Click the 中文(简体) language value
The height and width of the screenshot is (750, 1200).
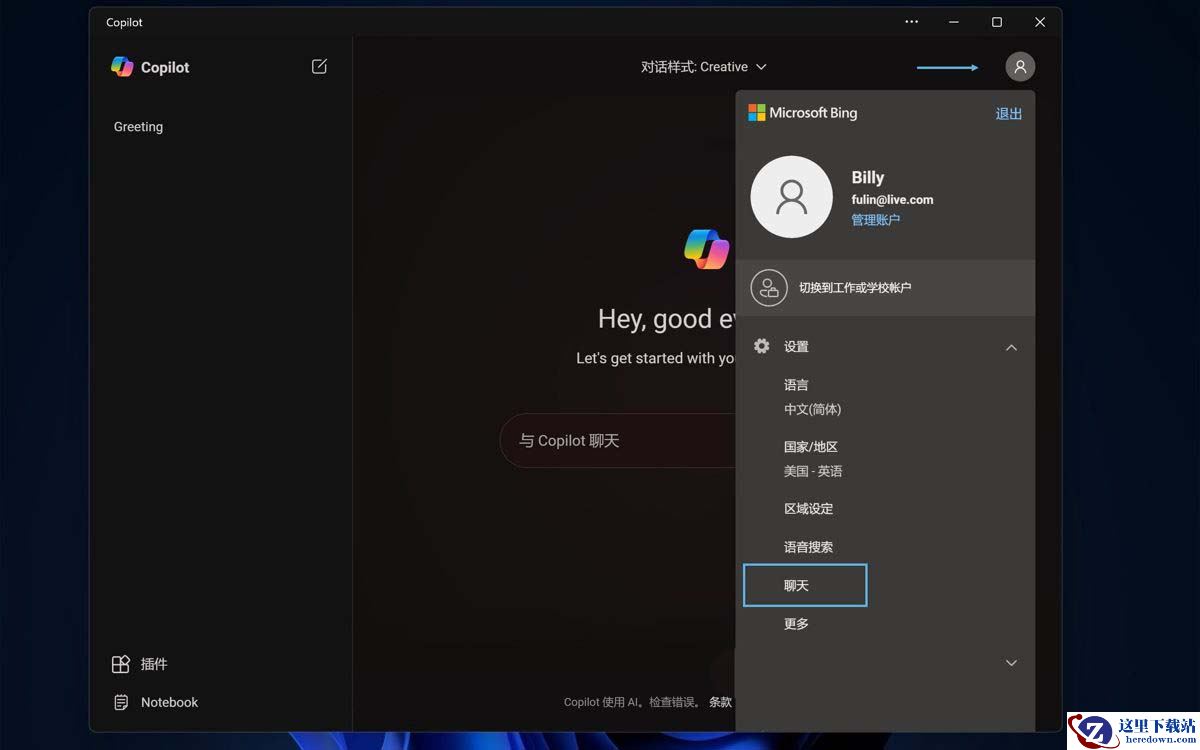(x=813, y=409)
